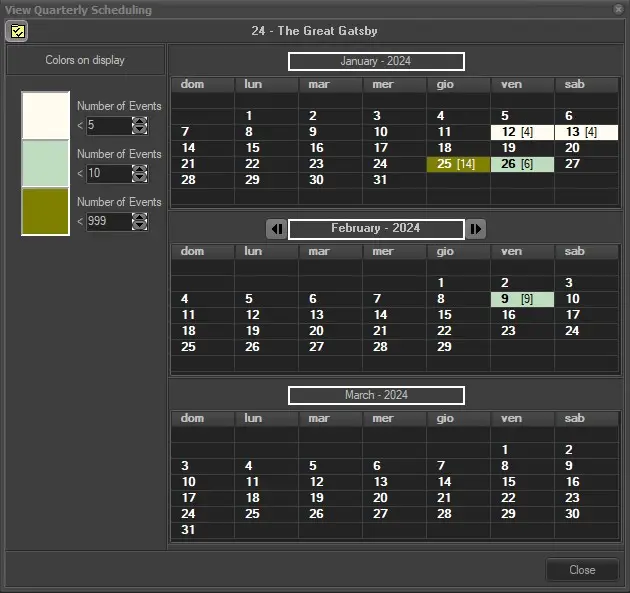Click the events field containing 999
The image size is (630, 593).
[x=108, y=222]
